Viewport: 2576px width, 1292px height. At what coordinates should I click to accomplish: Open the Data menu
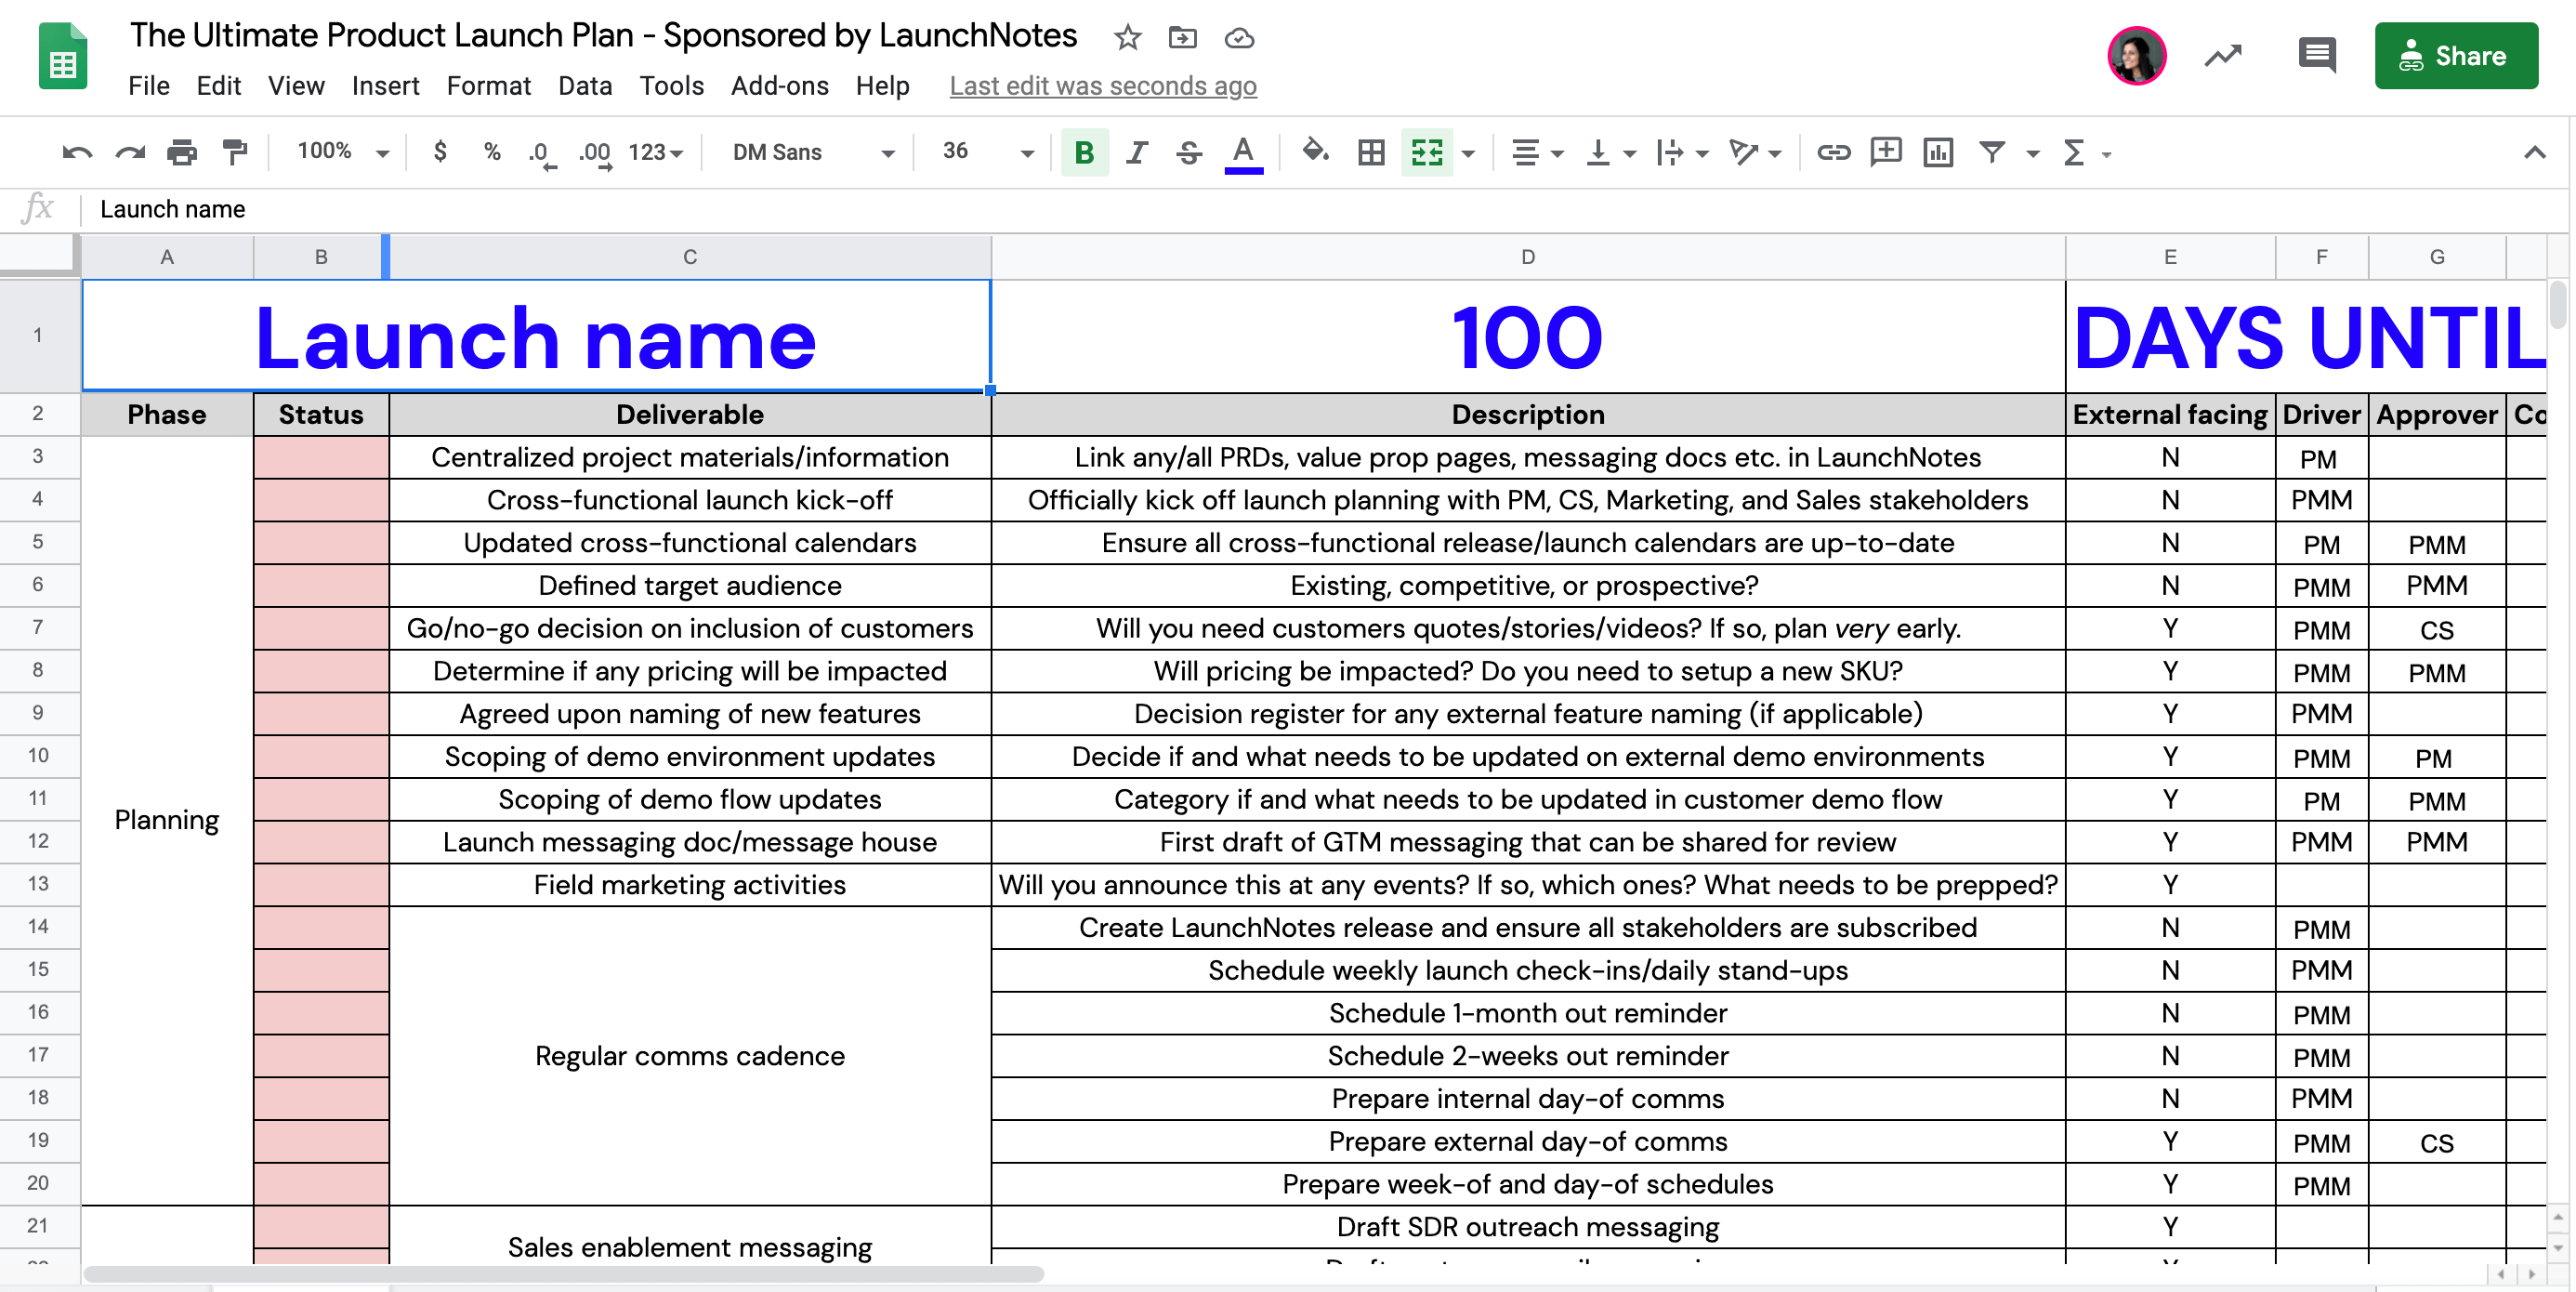585,86
